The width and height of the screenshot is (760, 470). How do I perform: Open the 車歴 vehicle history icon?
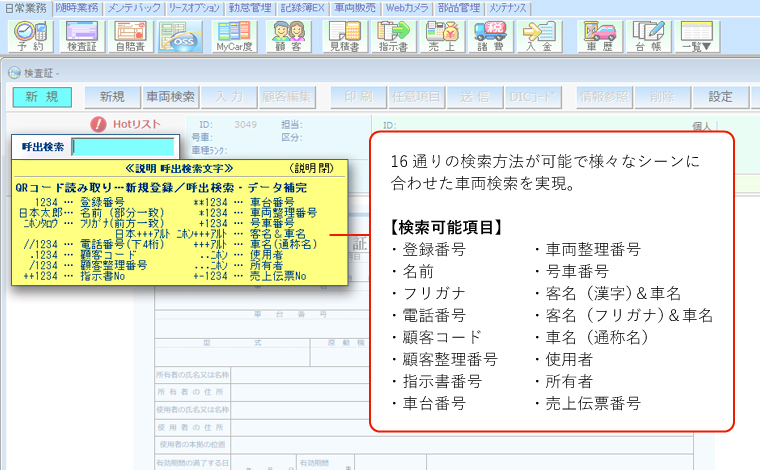599,36
